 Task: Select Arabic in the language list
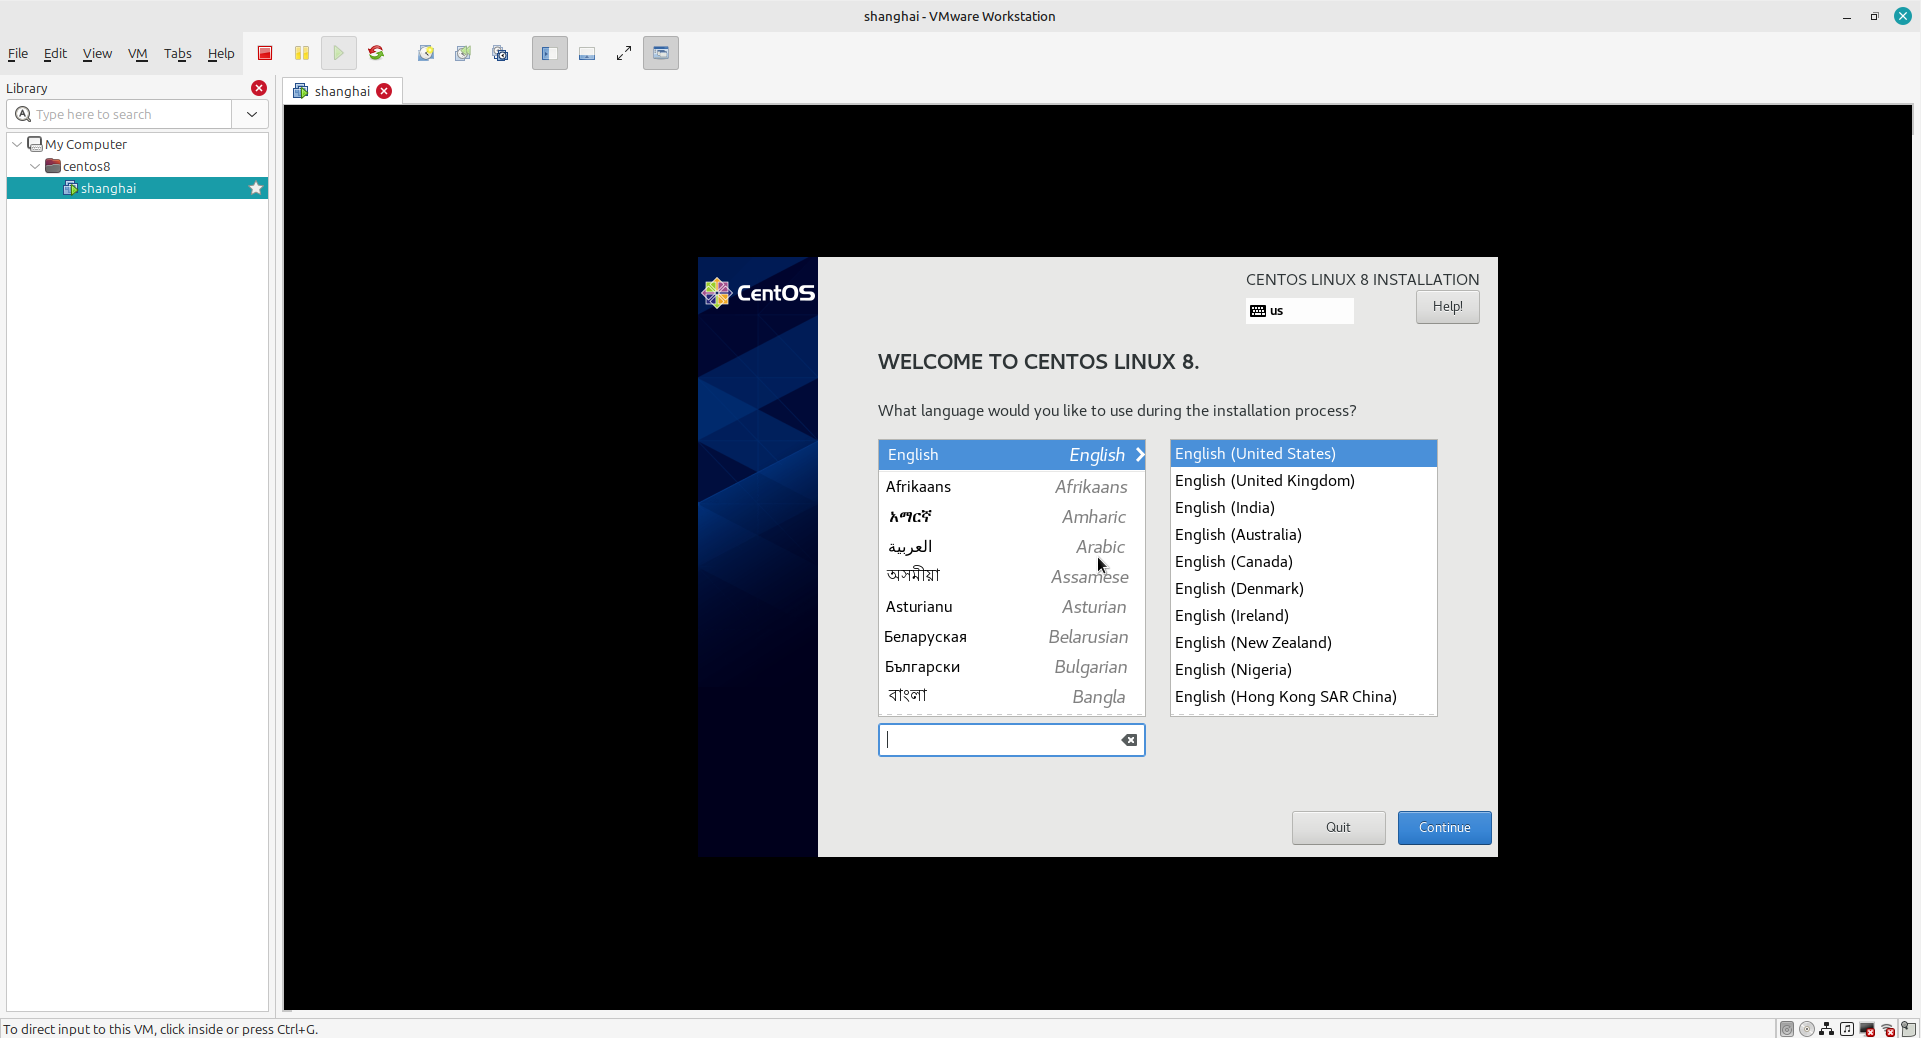pos(1011,547)
